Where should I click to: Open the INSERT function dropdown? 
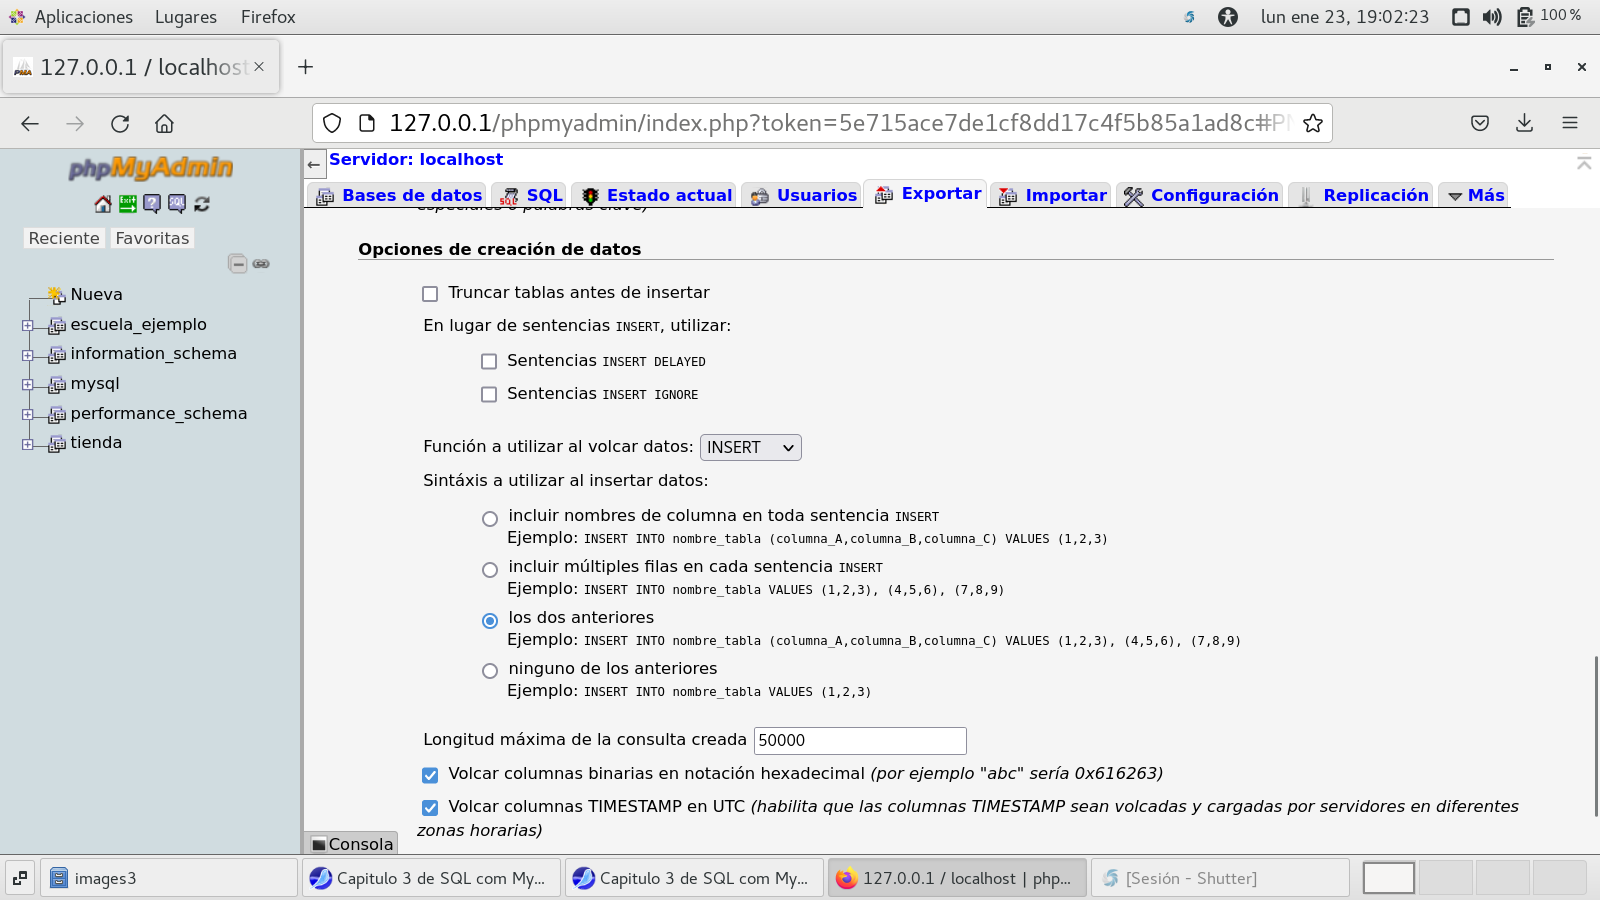[x=750, y=448]
